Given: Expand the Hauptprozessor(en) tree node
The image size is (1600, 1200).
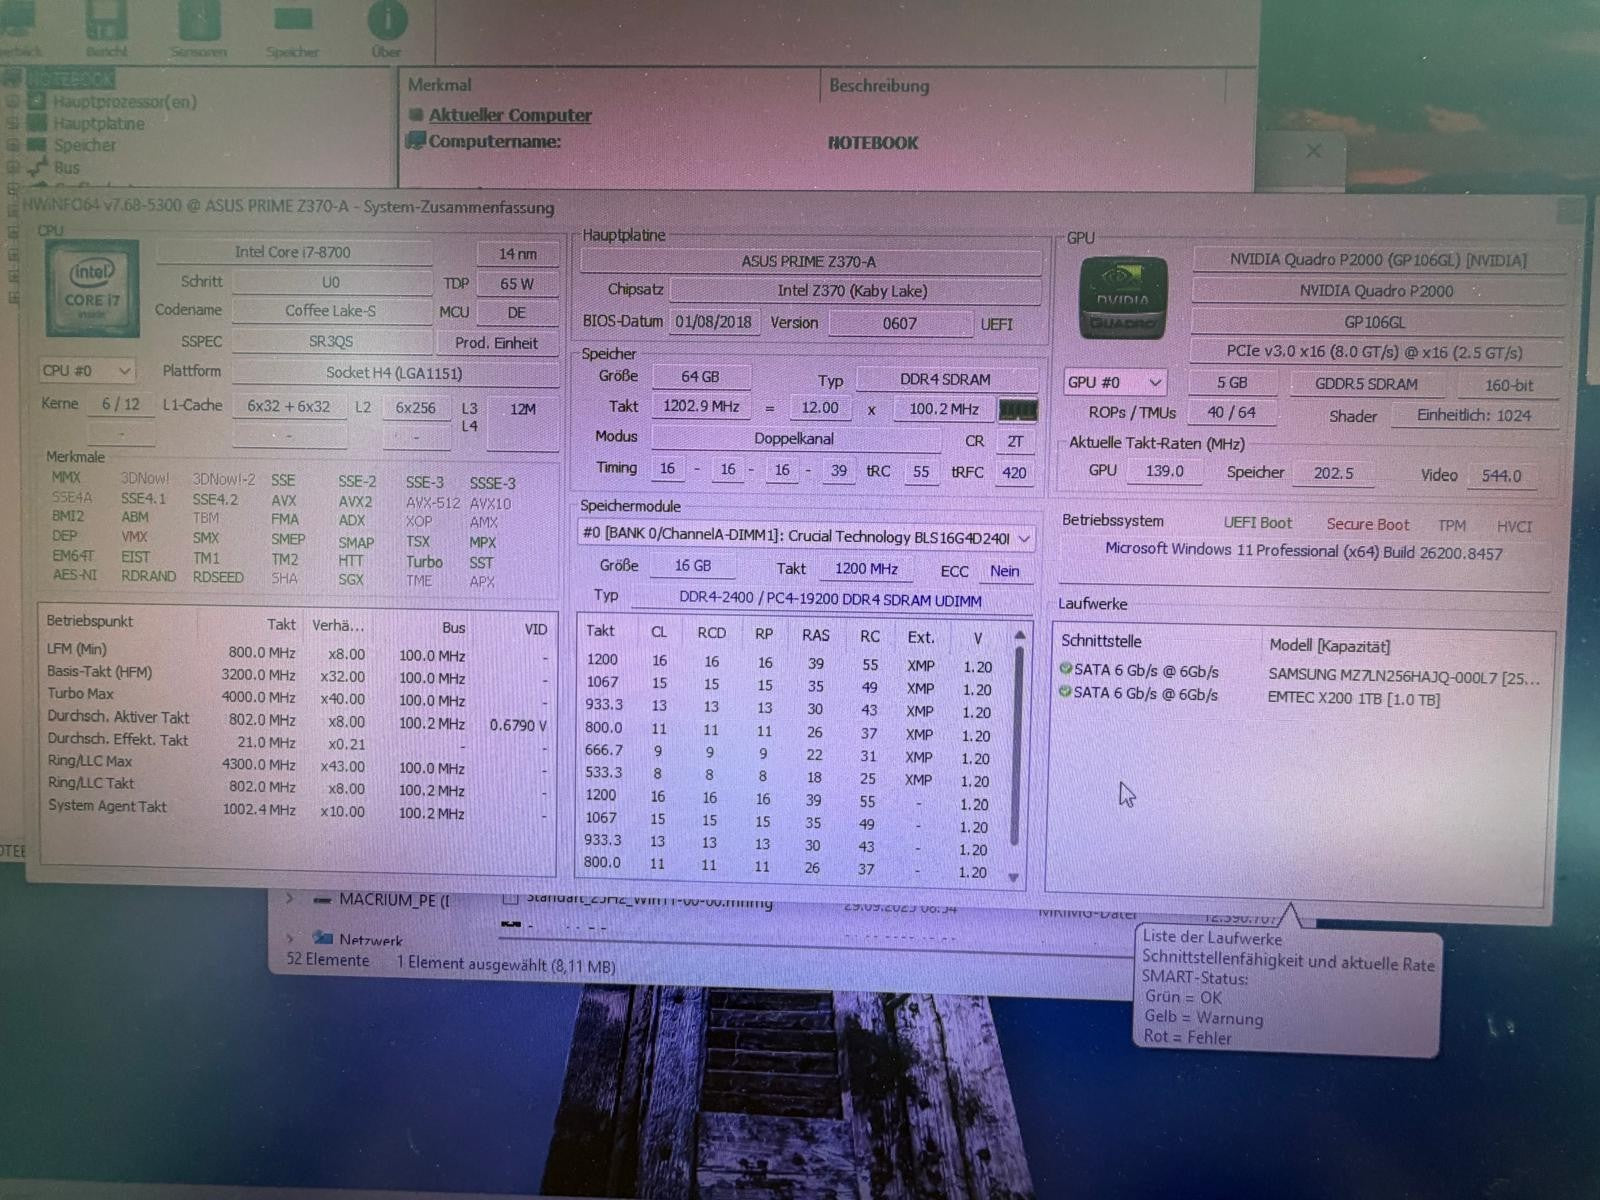Looking at the screenshot, I should pyautogui.click(x=13, y=101).
